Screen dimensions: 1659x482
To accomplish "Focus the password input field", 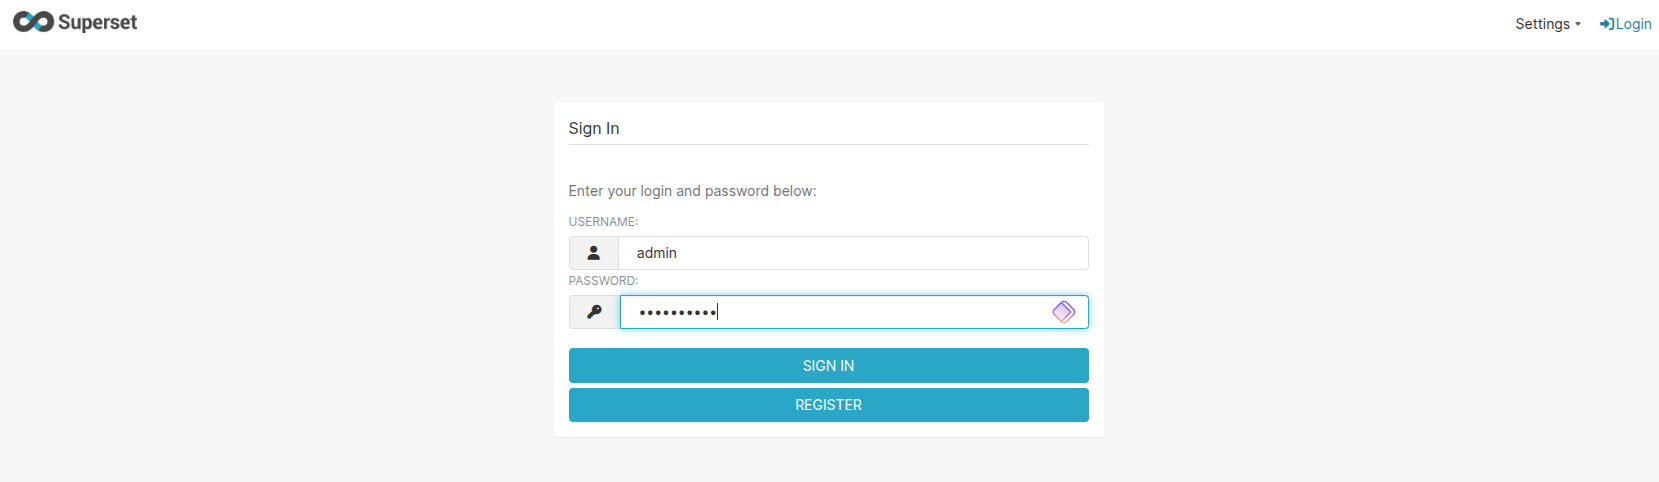I will click(852, 312).
